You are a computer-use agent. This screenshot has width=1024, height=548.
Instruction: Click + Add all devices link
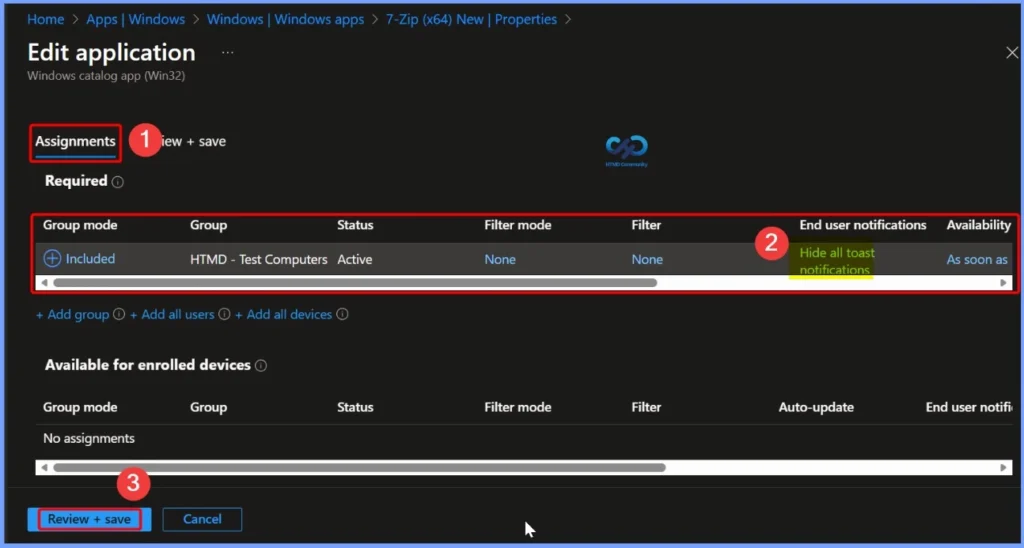283,314
